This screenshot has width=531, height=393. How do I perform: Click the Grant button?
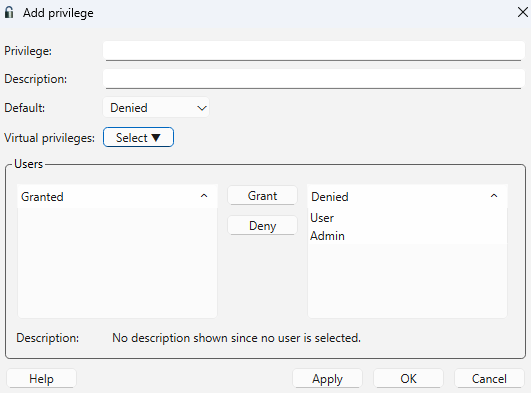262,196
